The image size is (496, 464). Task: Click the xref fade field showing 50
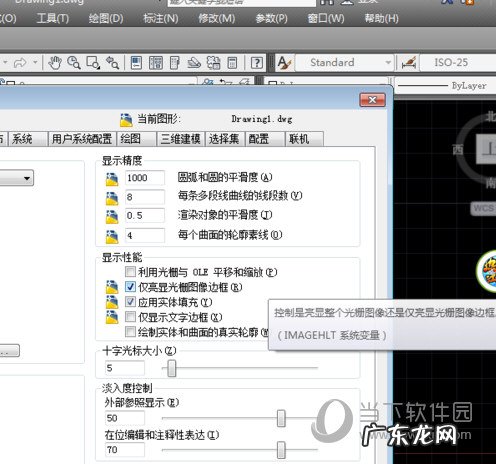click(125, 418)
